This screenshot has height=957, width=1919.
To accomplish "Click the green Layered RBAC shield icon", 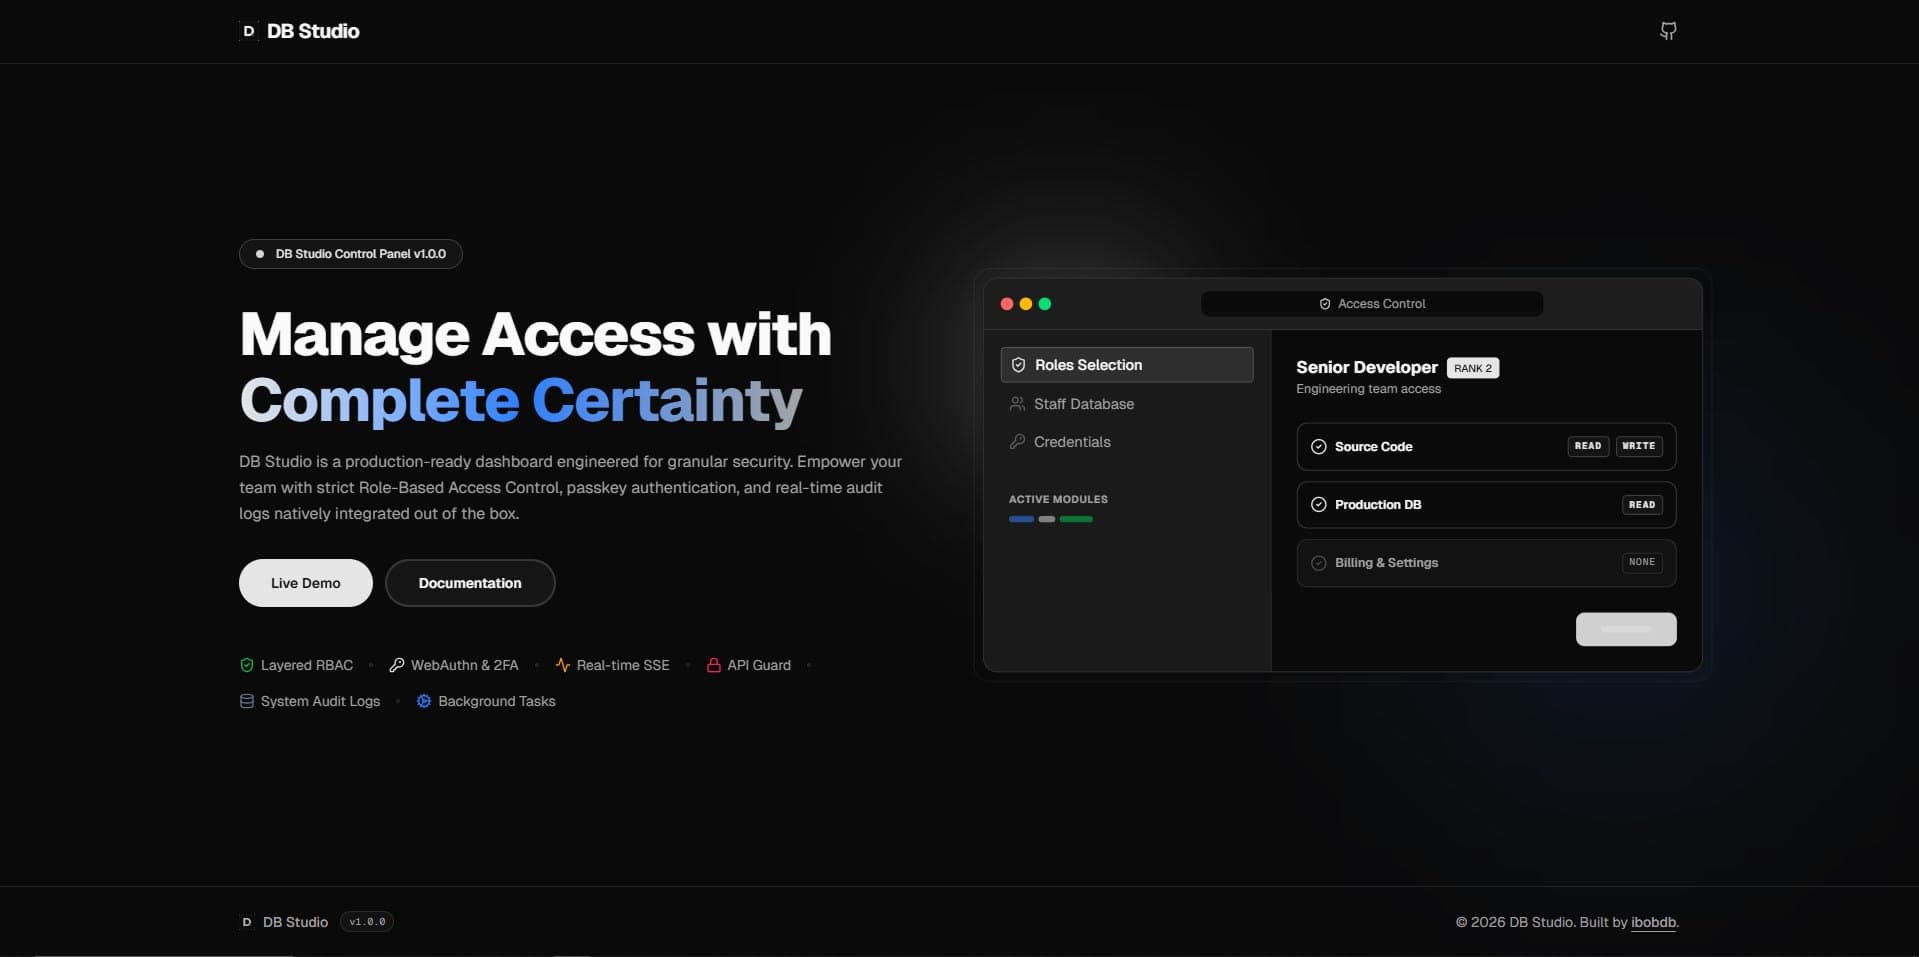I will (246, 664).
